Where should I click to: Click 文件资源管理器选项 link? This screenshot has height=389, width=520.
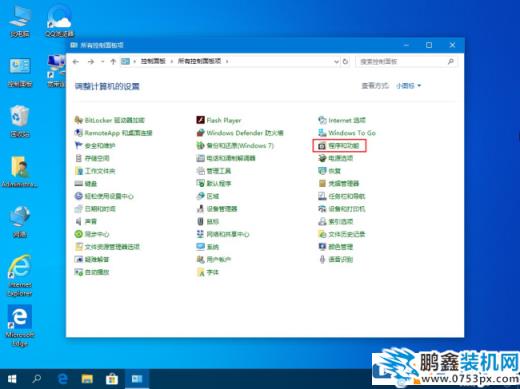[x=112, y=247]
